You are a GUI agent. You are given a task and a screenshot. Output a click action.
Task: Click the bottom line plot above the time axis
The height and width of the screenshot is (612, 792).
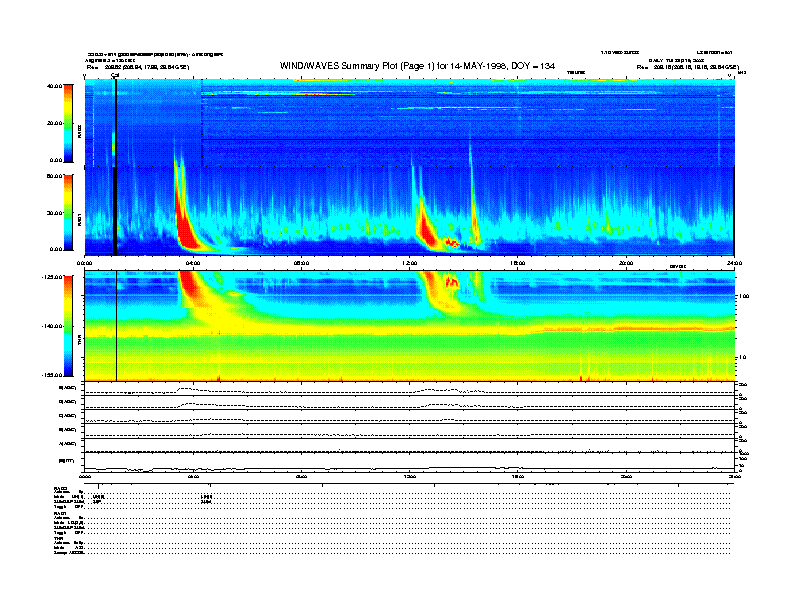[x=410, y=462]
